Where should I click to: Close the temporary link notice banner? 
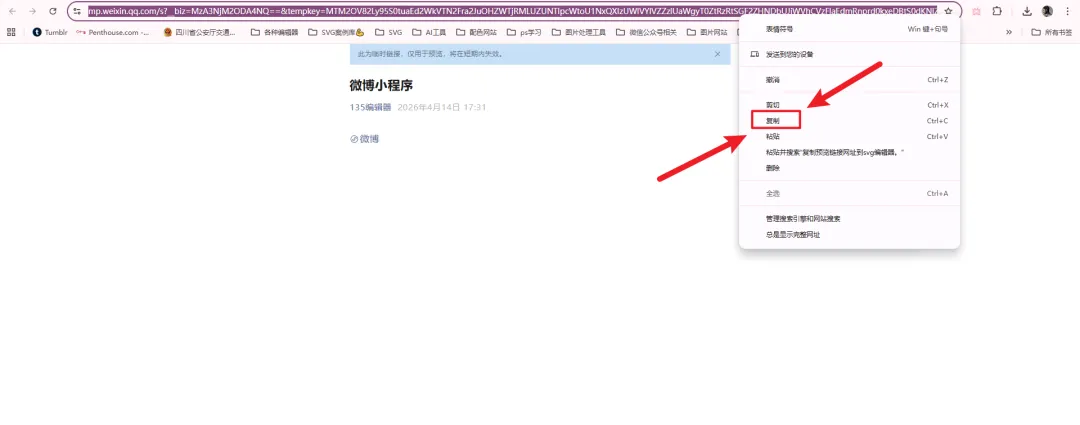coord(717,54)
